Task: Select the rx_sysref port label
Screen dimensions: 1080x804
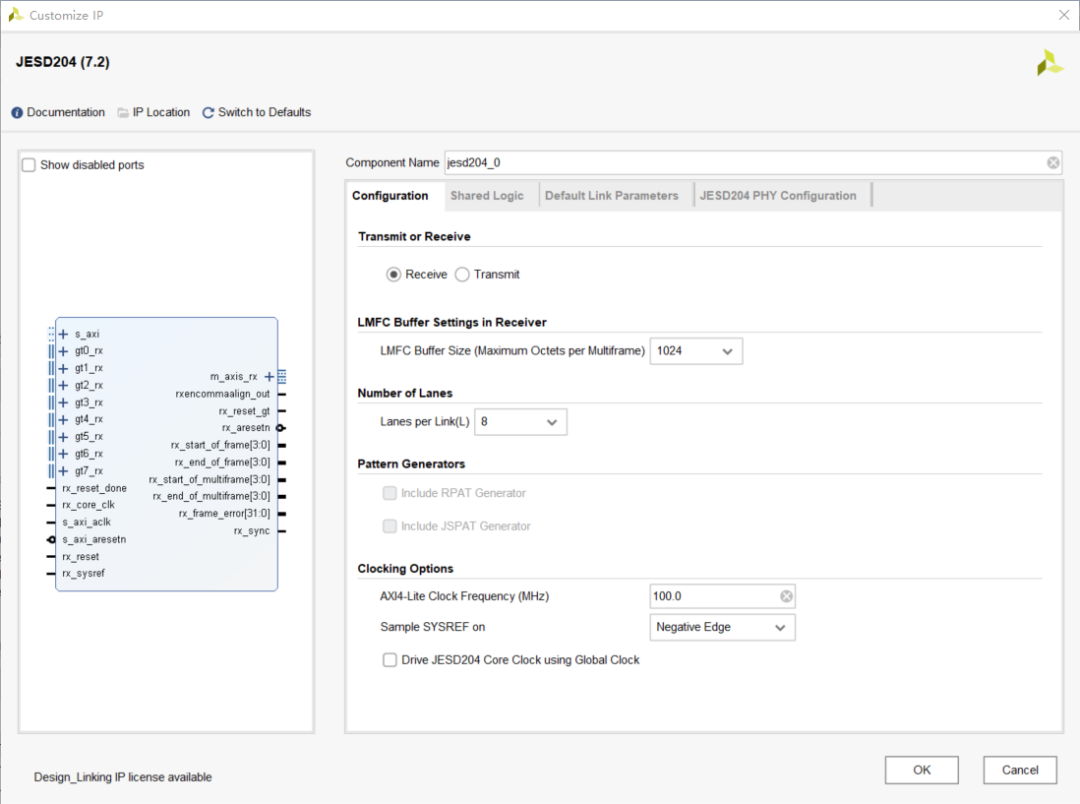Action: click(x=83, y=574)
